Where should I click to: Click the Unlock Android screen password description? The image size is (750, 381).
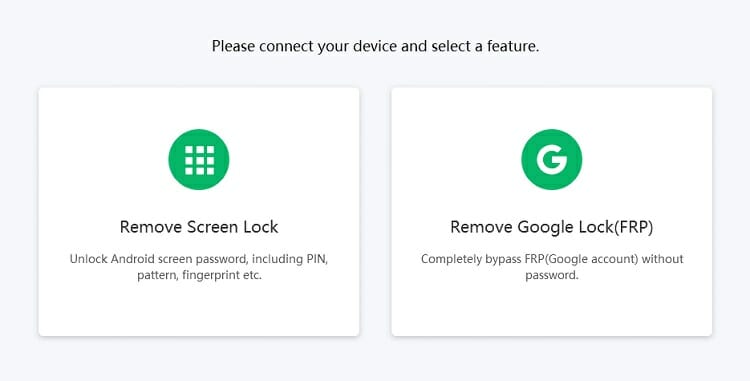199,267
